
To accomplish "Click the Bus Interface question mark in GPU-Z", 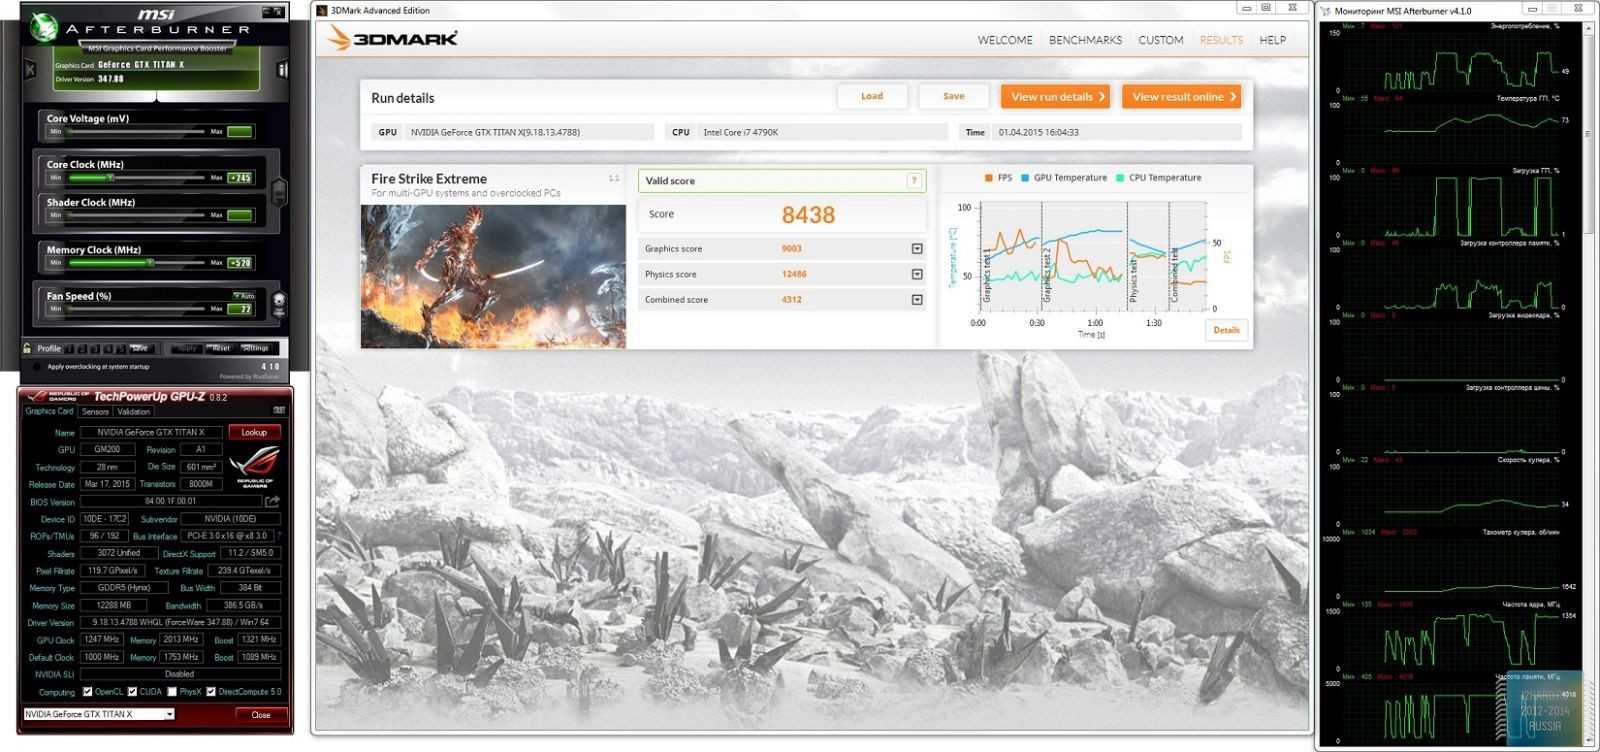I will click(278, 536).
